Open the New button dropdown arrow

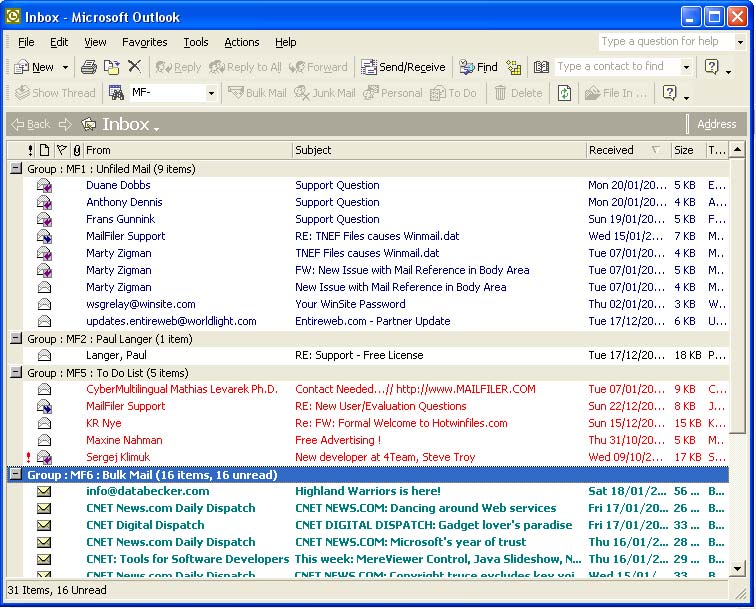[x=66, y=68]
